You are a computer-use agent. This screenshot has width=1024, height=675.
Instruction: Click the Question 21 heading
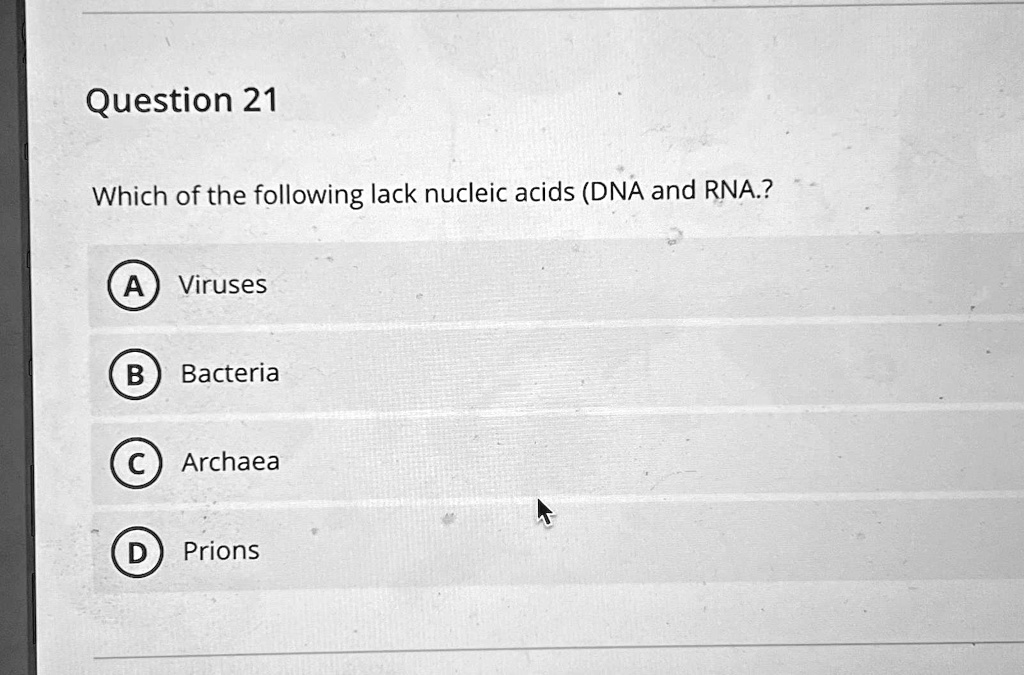[x=182, y=99]
